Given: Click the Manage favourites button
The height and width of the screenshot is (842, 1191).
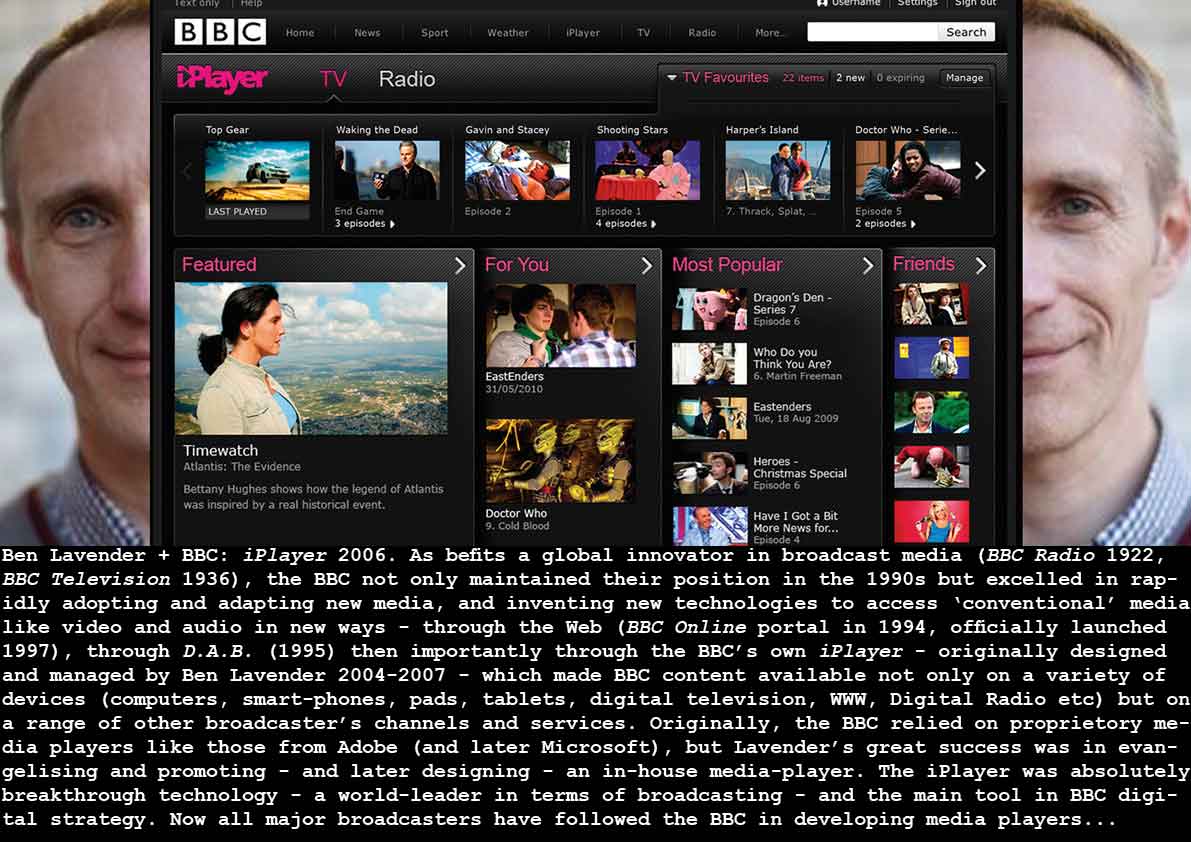Looking at the screenshot, I should 964,78.
